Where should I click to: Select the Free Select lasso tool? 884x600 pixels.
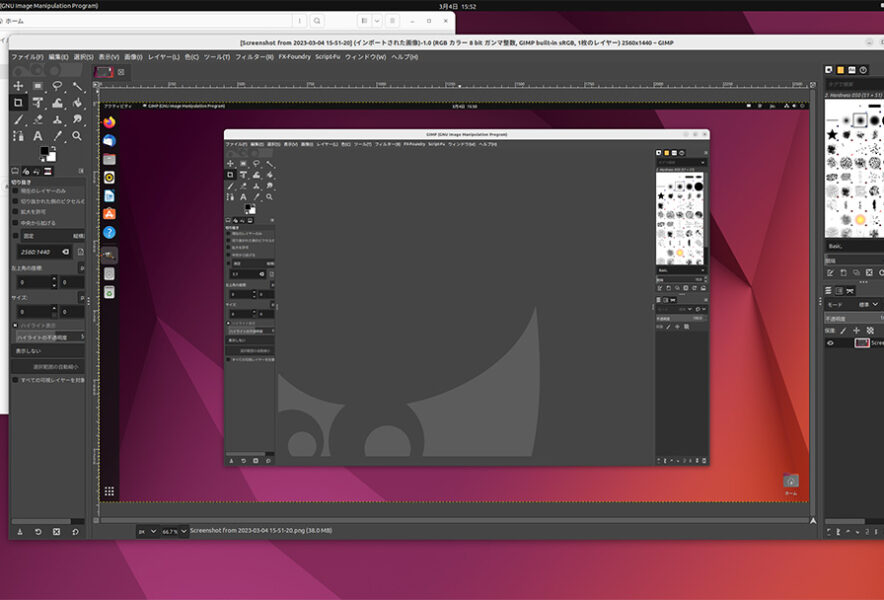pos(57,86)
